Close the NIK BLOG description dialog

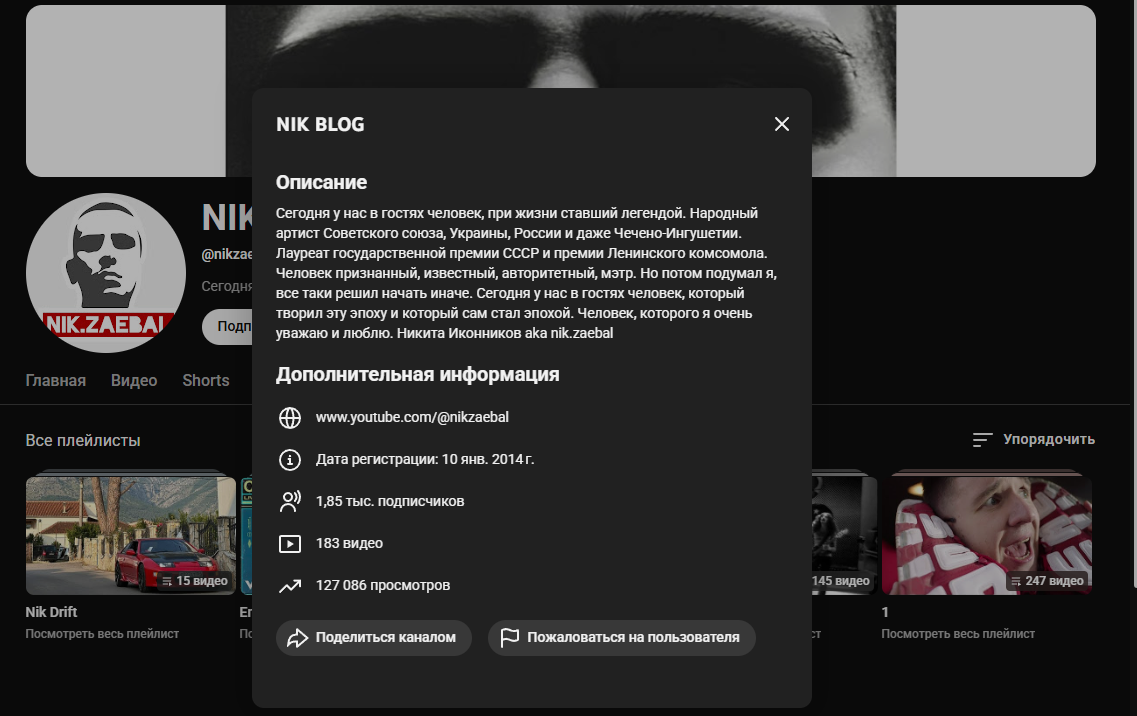pyautogui.click(x=782, y=124)
